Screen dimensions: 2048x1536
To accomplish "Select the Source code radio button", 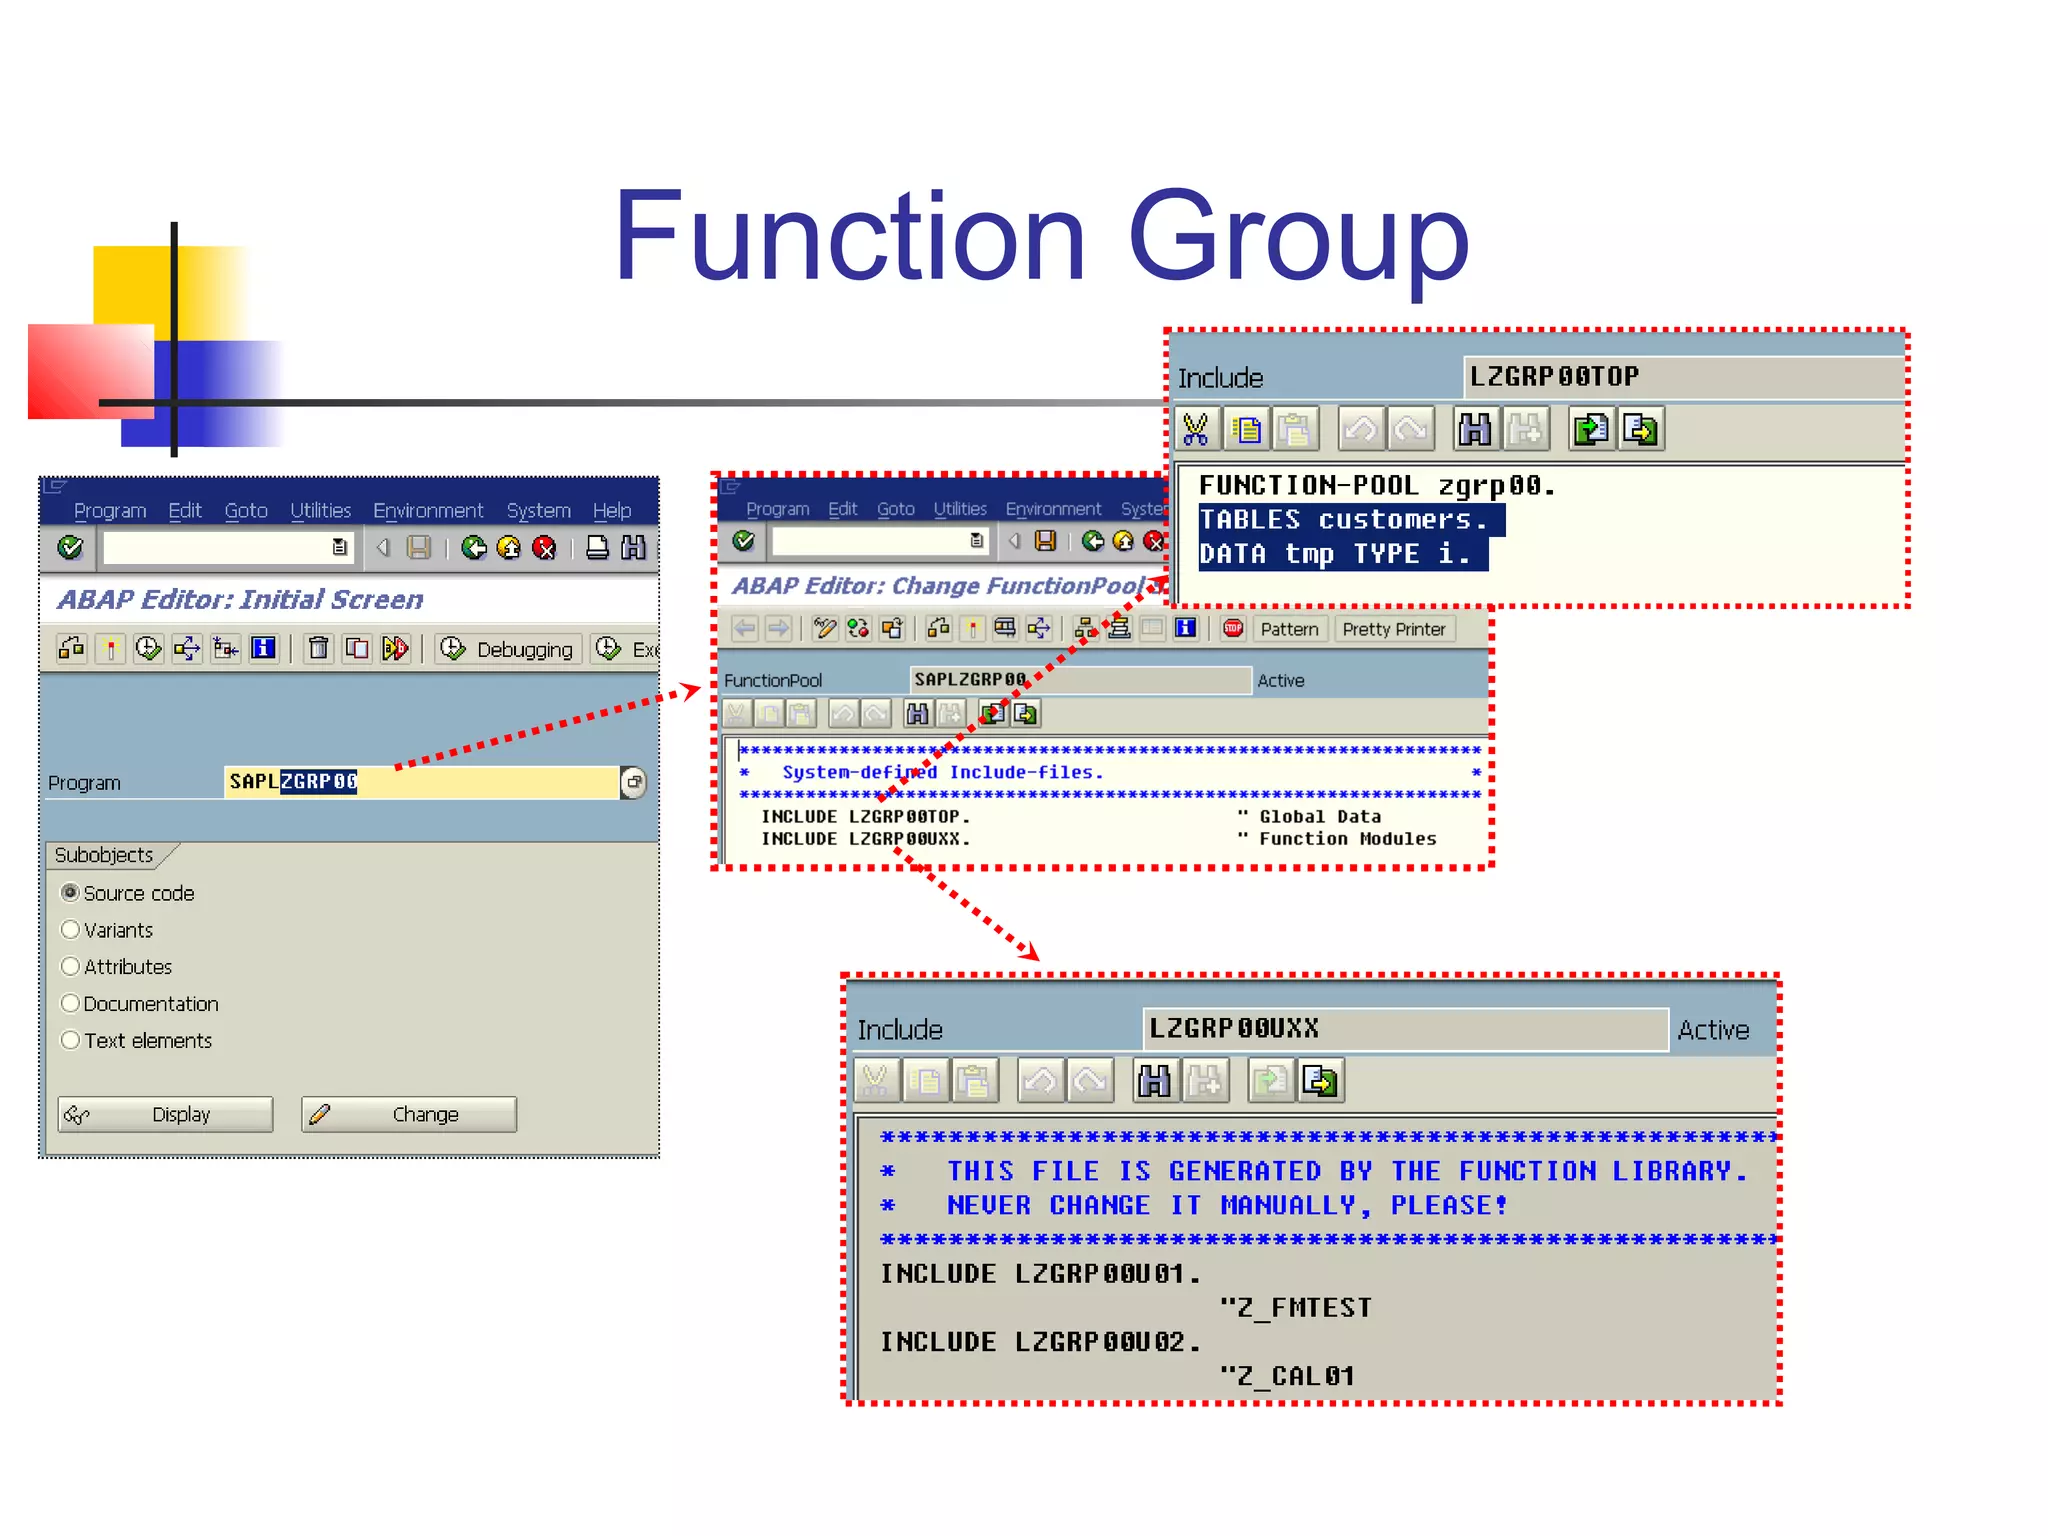I will (70, 892).
